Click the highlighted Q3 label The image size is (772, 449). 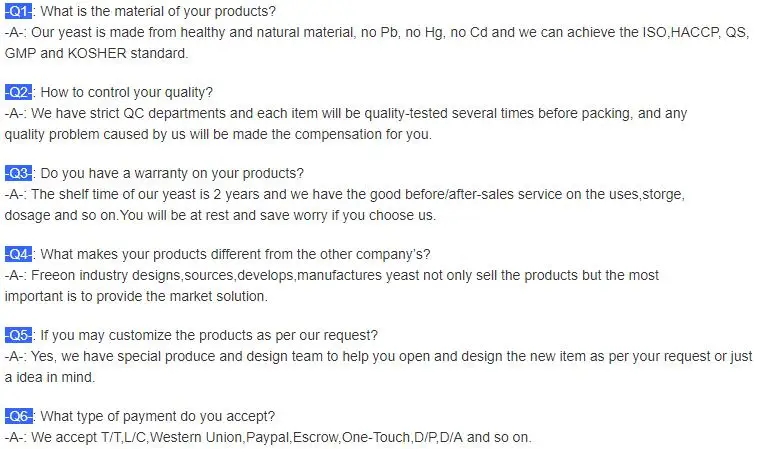pyautogui.click(x=19, y=173)
